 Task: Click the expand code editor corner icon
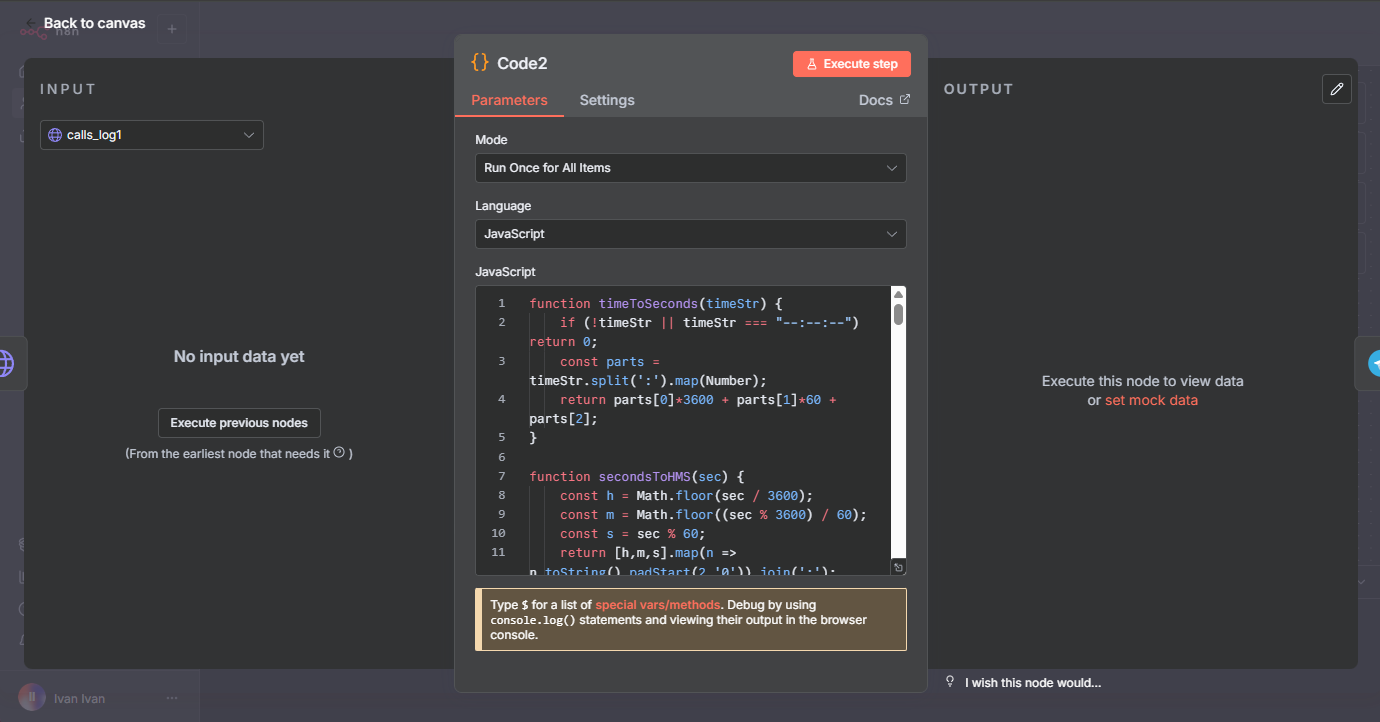tap(898, 567)
